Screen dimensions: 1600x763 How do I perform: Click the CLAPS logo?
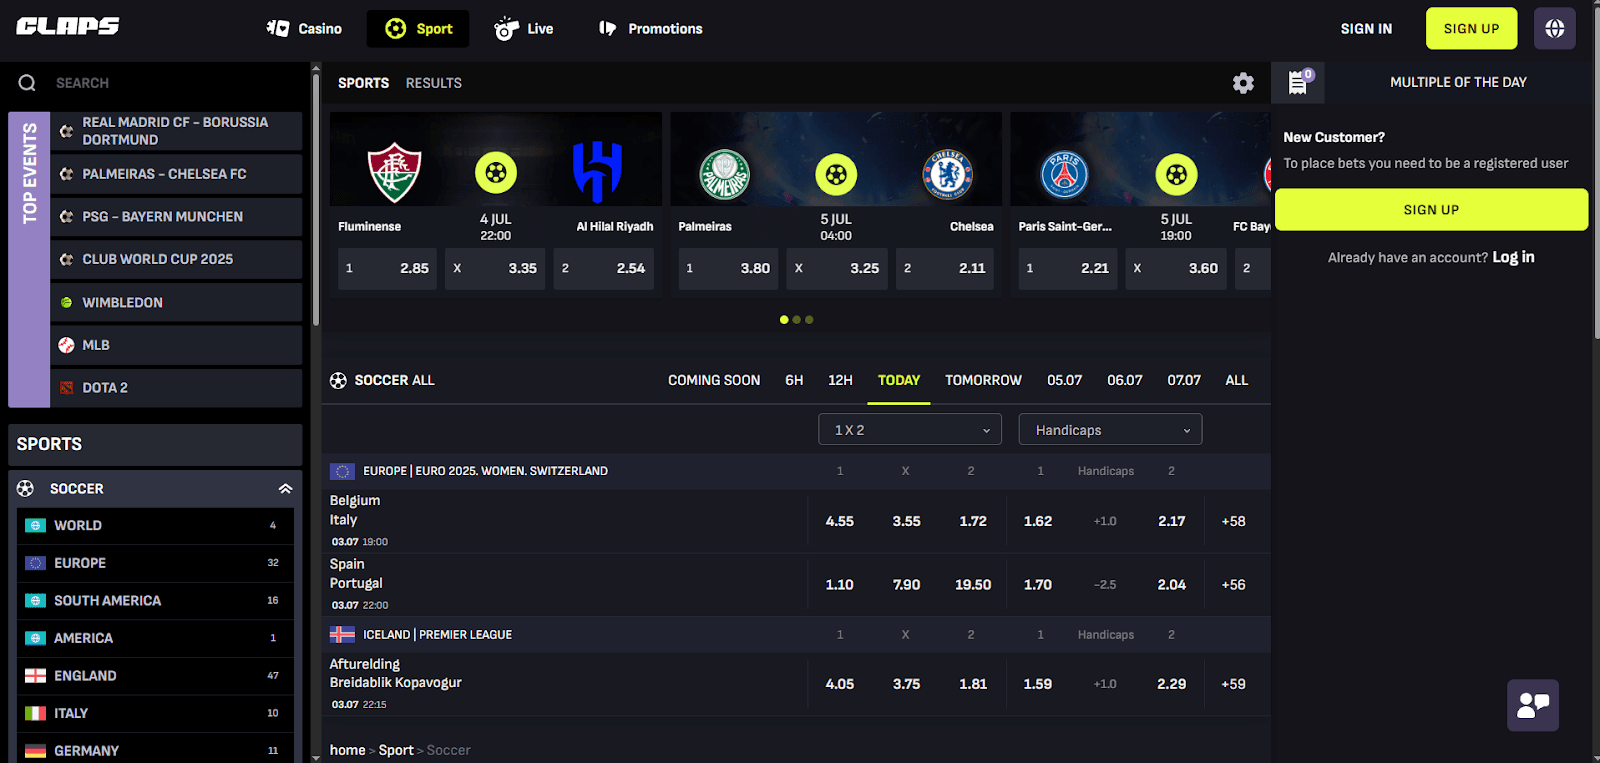[x=68, y=27]
